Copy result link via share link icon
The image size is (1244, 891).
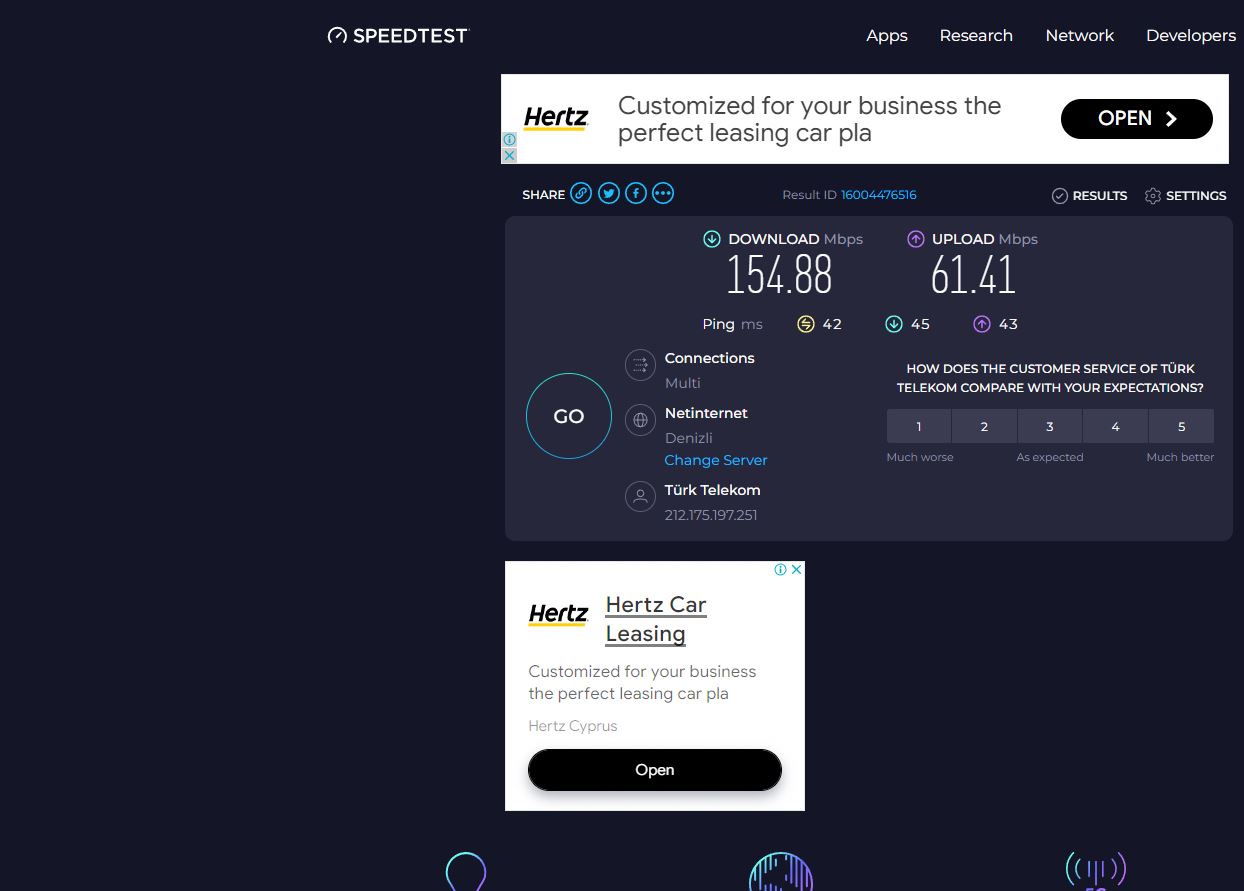point(581,194)
